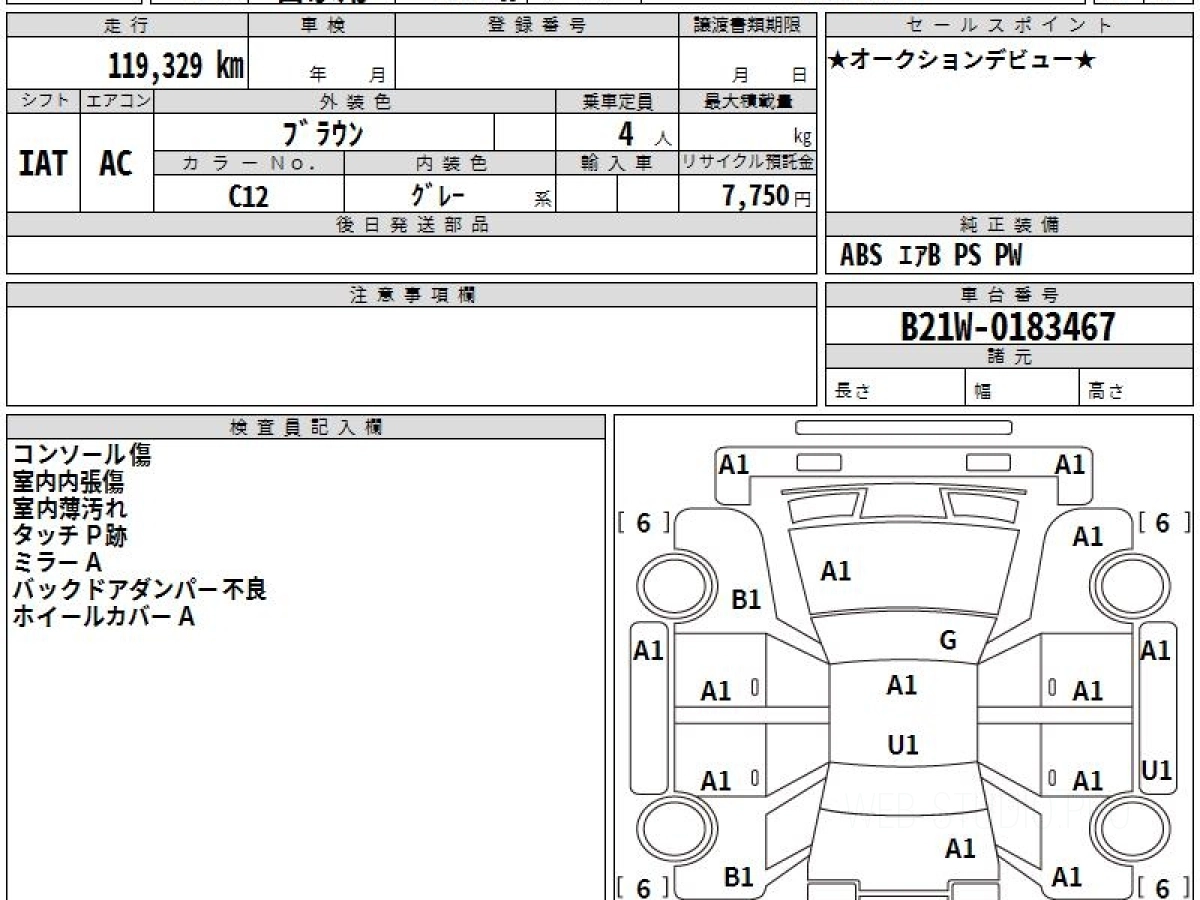Select the note 室内内張傷
This screenshot has width=1200, height=900.
(x=68, y=482)
